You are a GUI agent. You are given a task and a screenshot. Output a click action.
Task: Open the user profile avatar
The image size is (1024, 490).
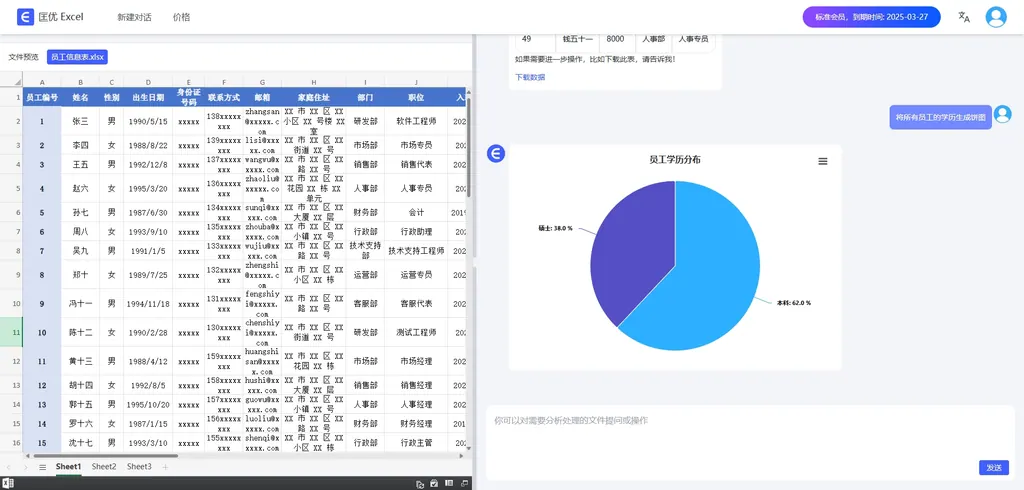(996, 17)
